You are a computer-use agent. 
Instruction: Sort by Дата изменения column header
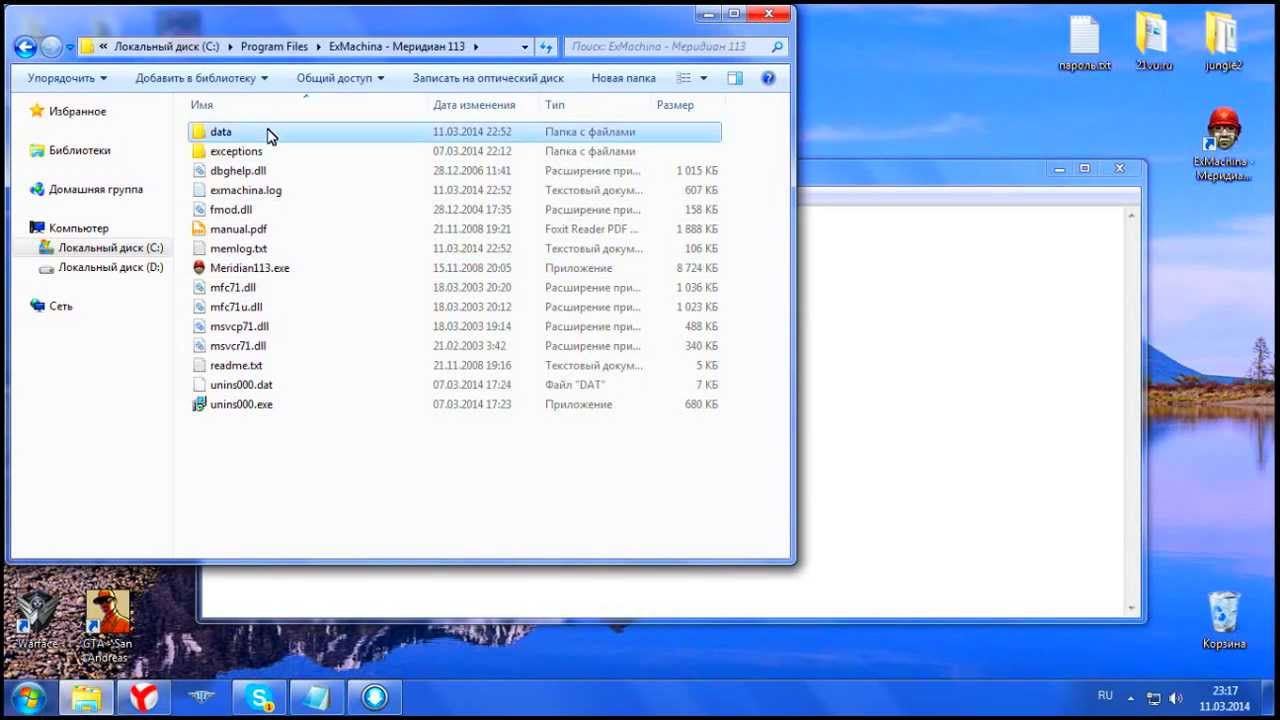point(474,105)
